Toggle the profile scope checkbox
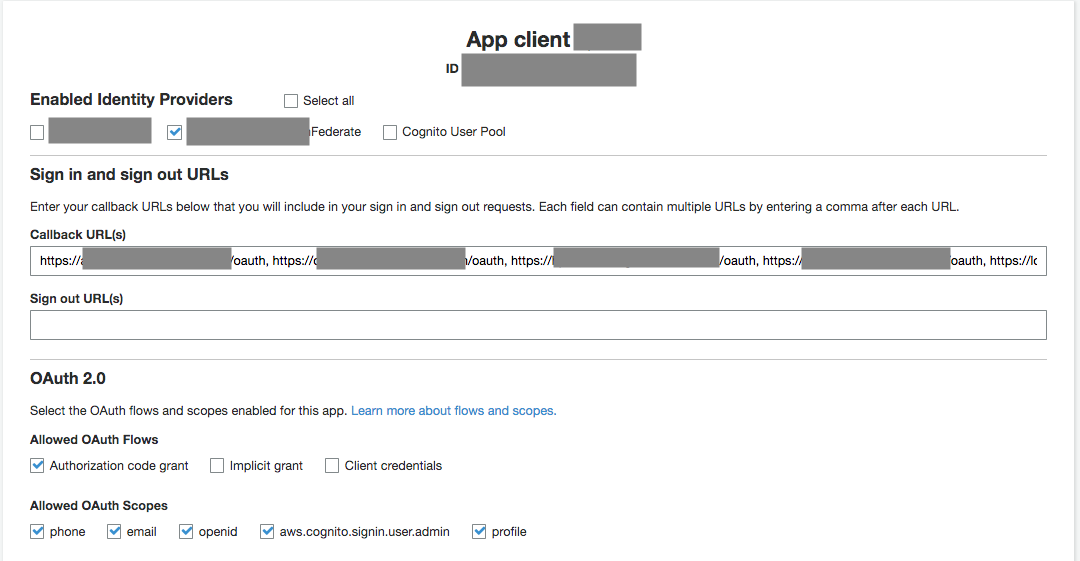 click(x=479, y=532)
